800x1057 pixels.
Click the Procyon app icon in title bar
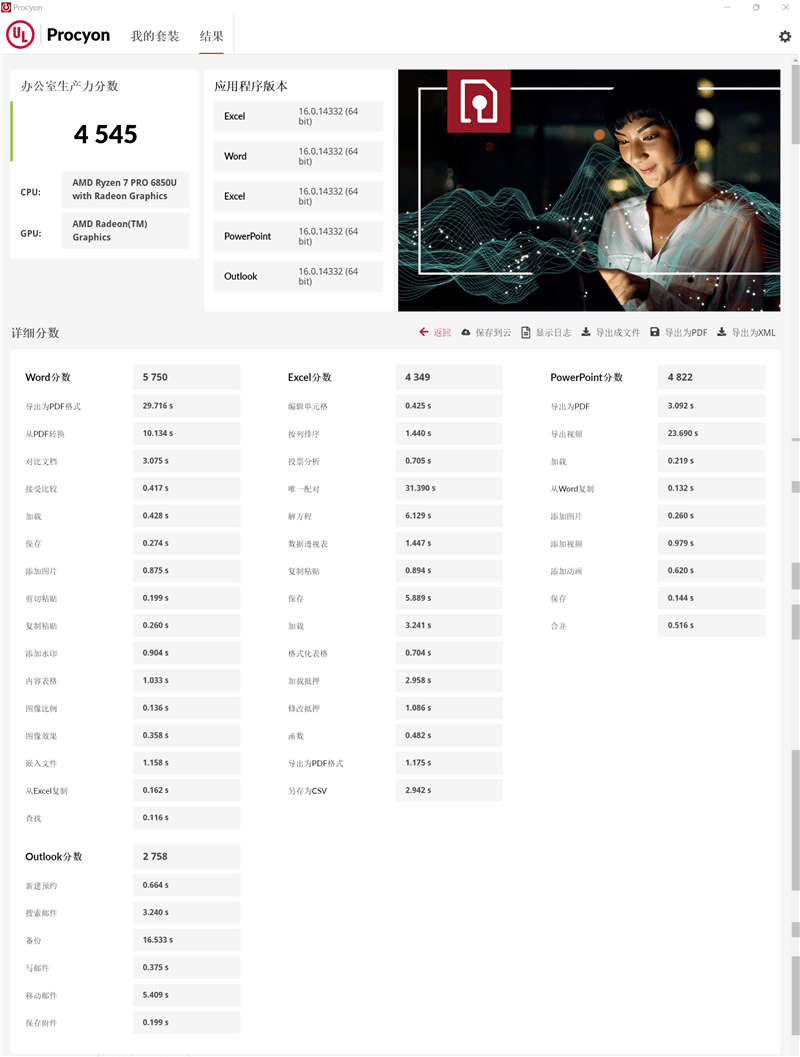pyautogui.click(x=6, y=7)
